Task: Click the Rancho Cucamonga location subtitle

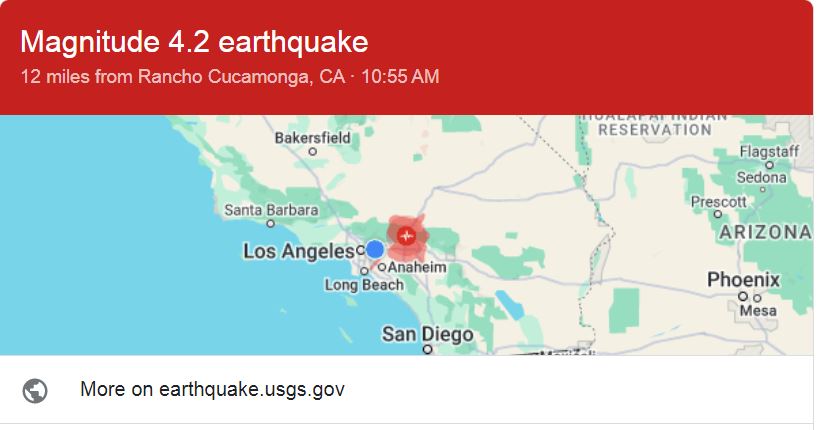Action: 230,77
